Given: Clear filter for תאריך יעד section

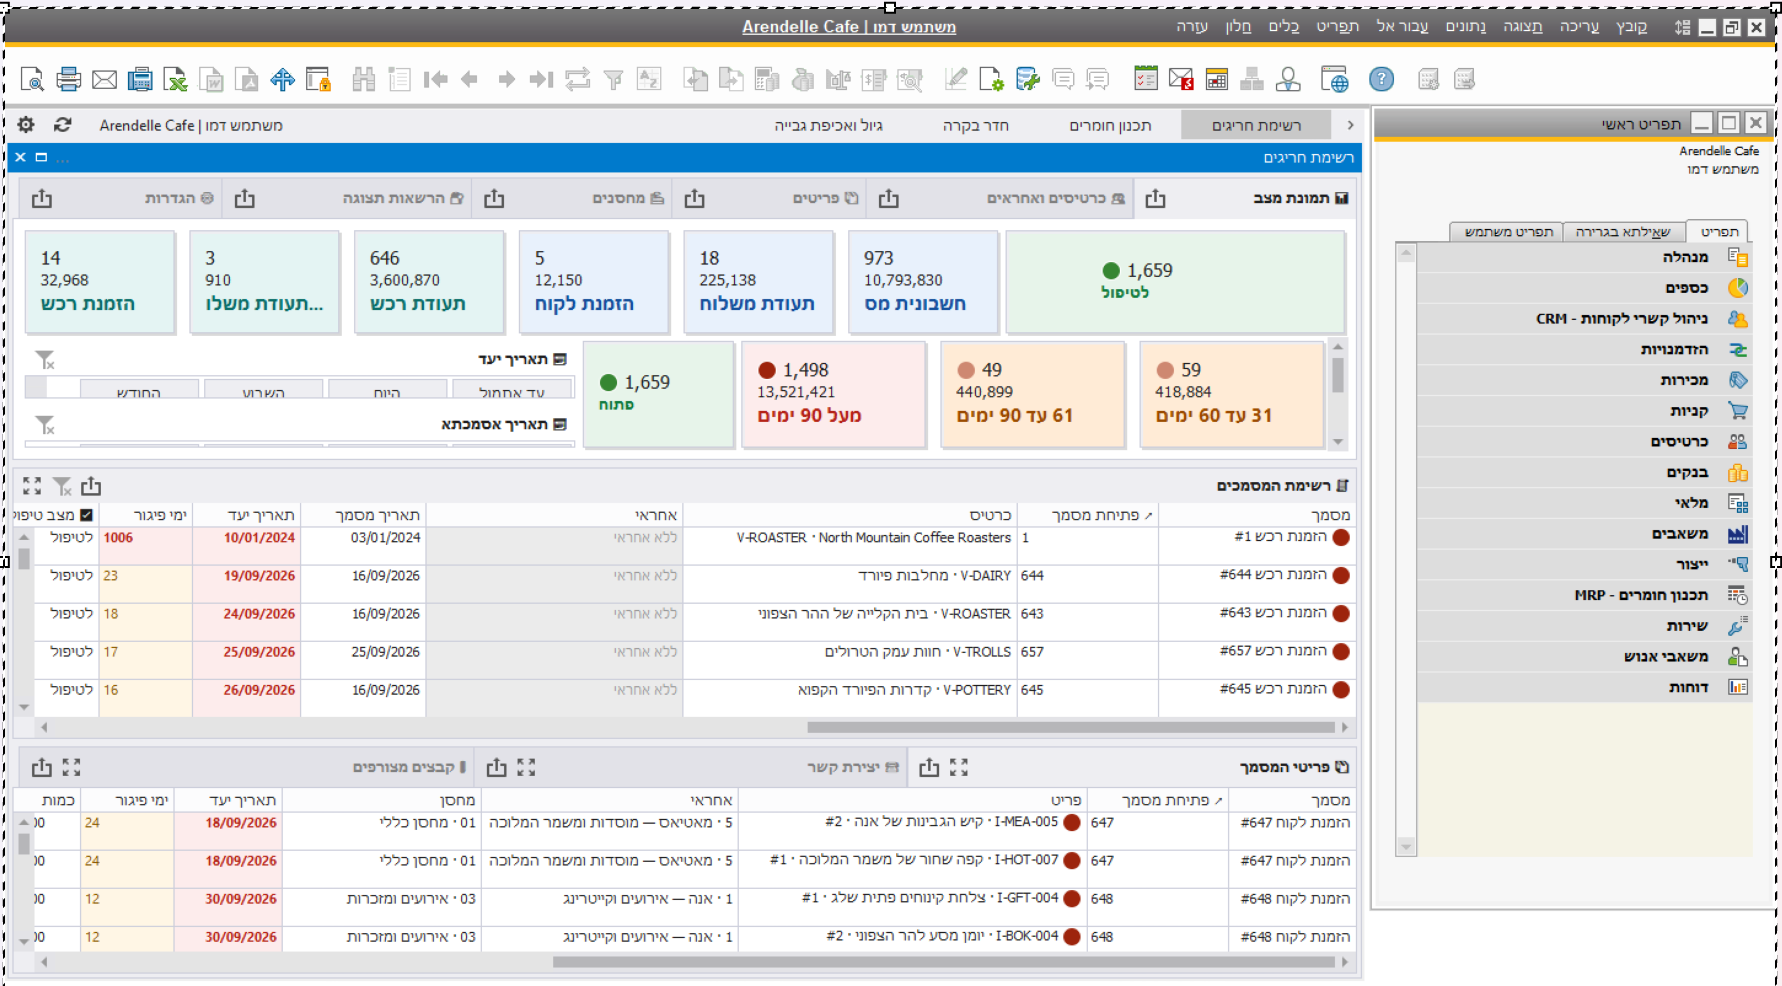Looking at the screenshot, I should (45, 360).
